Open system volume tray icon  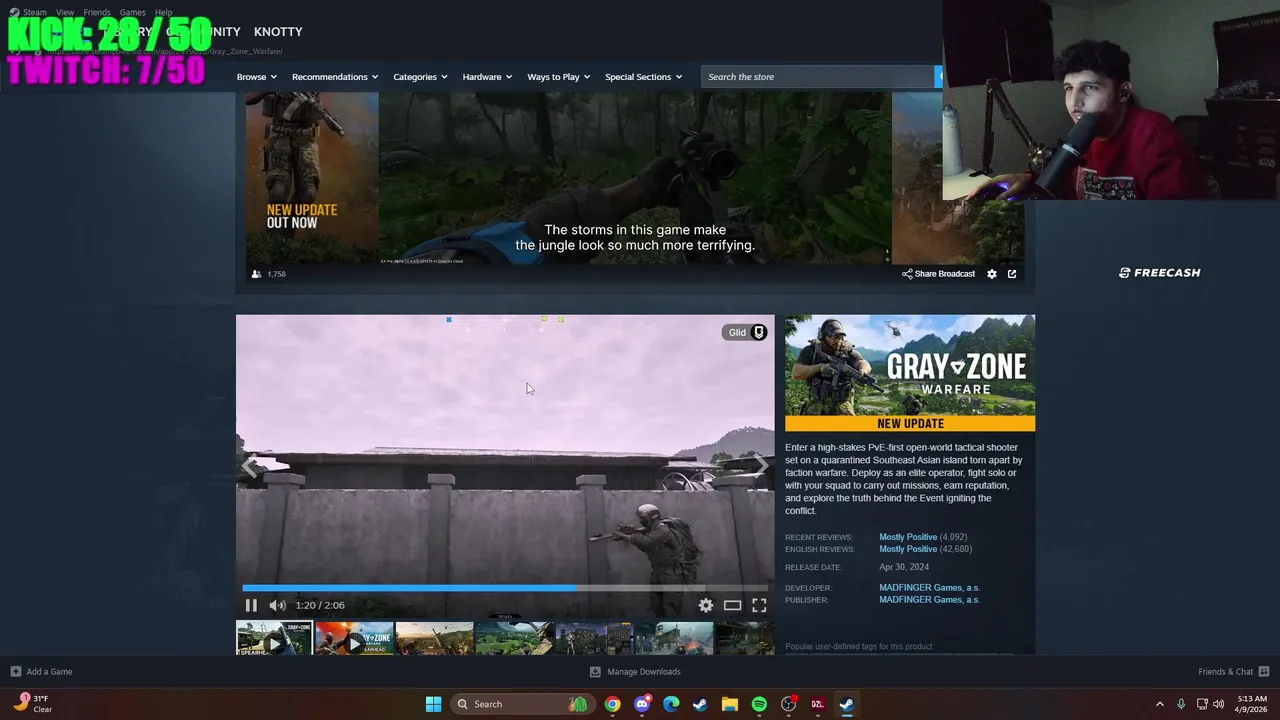click(1218, 704)
